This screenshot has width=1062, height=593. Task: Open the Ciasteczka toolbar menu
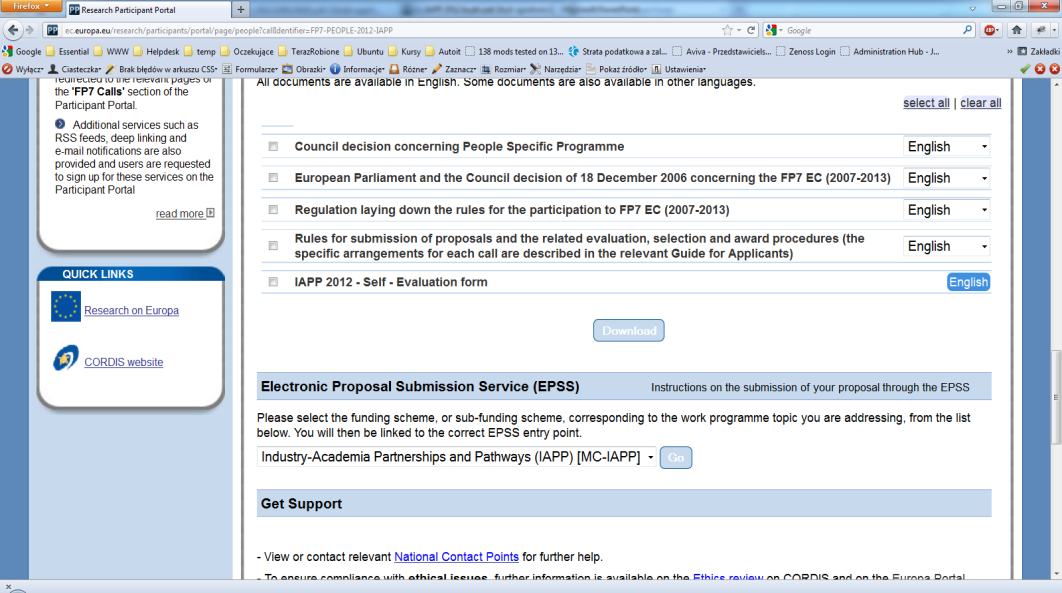coord(75,69)
